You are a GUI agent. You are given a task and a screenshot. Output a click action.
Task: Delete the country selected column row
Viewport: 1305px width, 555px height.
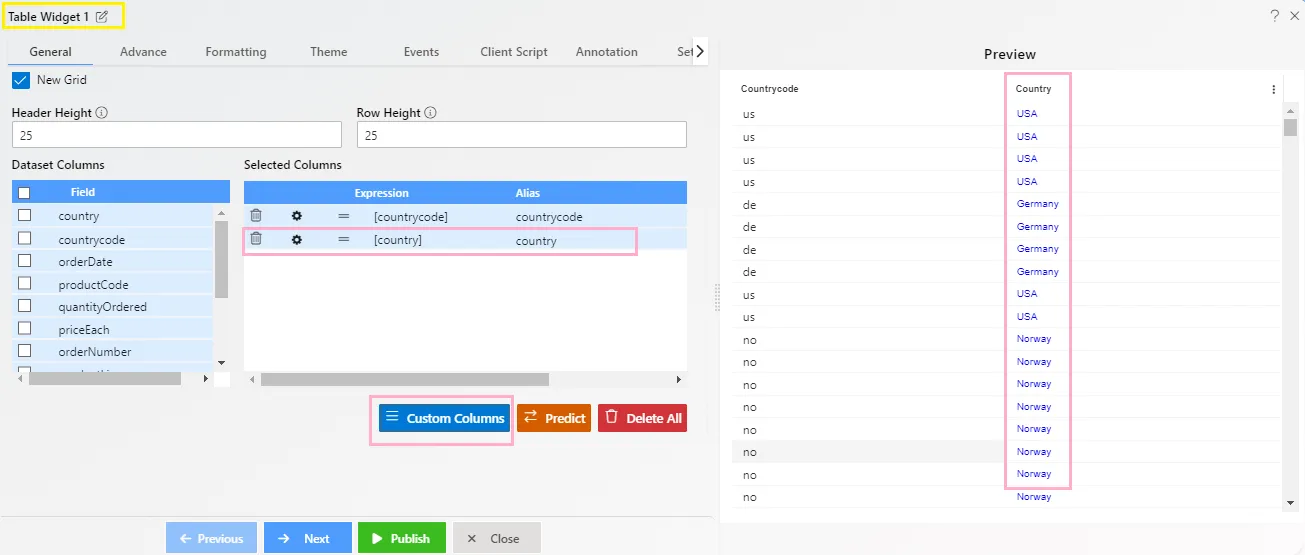[x=256, y=239]
